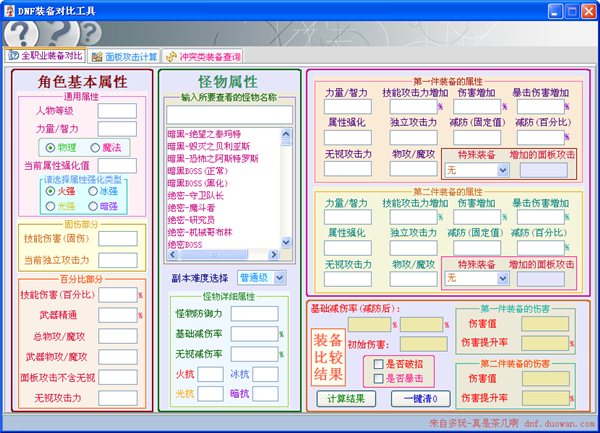Click the 初始伤害 result field
This screenshot has height=433, width=600.
coord(424,344)
